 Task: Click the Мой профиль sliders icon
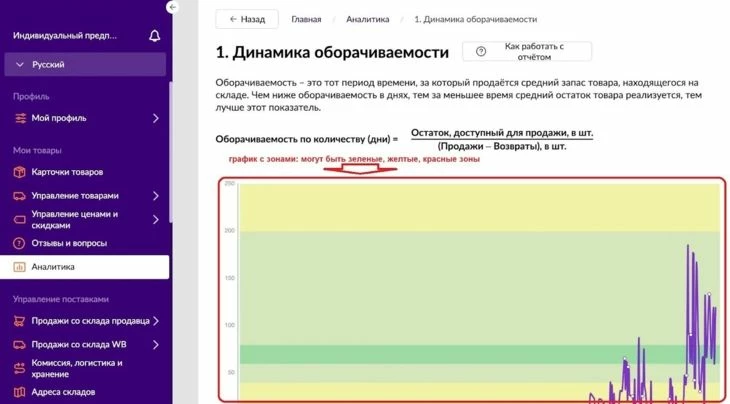20,118
